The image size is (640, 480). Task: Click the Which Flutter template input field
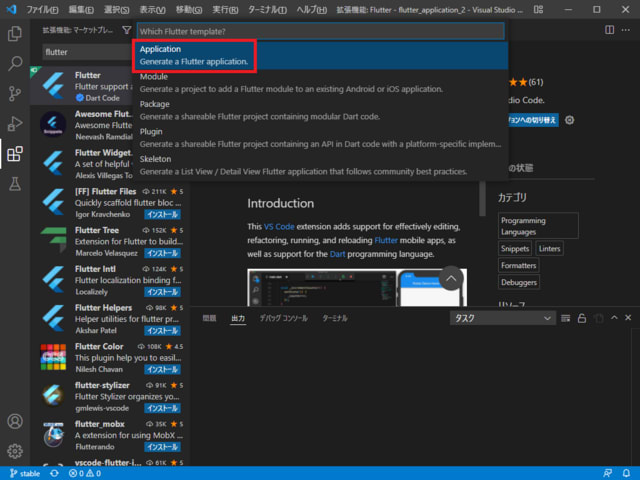click(x=320, y=31)
